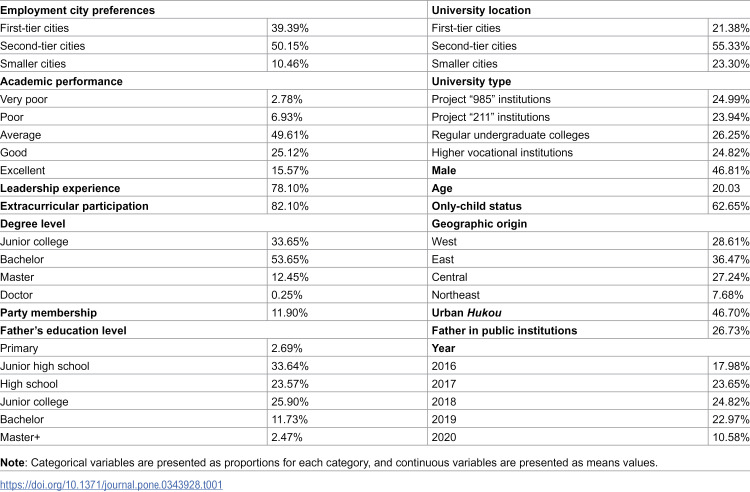The image size is (750, 492).
Task: Click the Employment city preferences heading
Action: click(x=77, y=10)
